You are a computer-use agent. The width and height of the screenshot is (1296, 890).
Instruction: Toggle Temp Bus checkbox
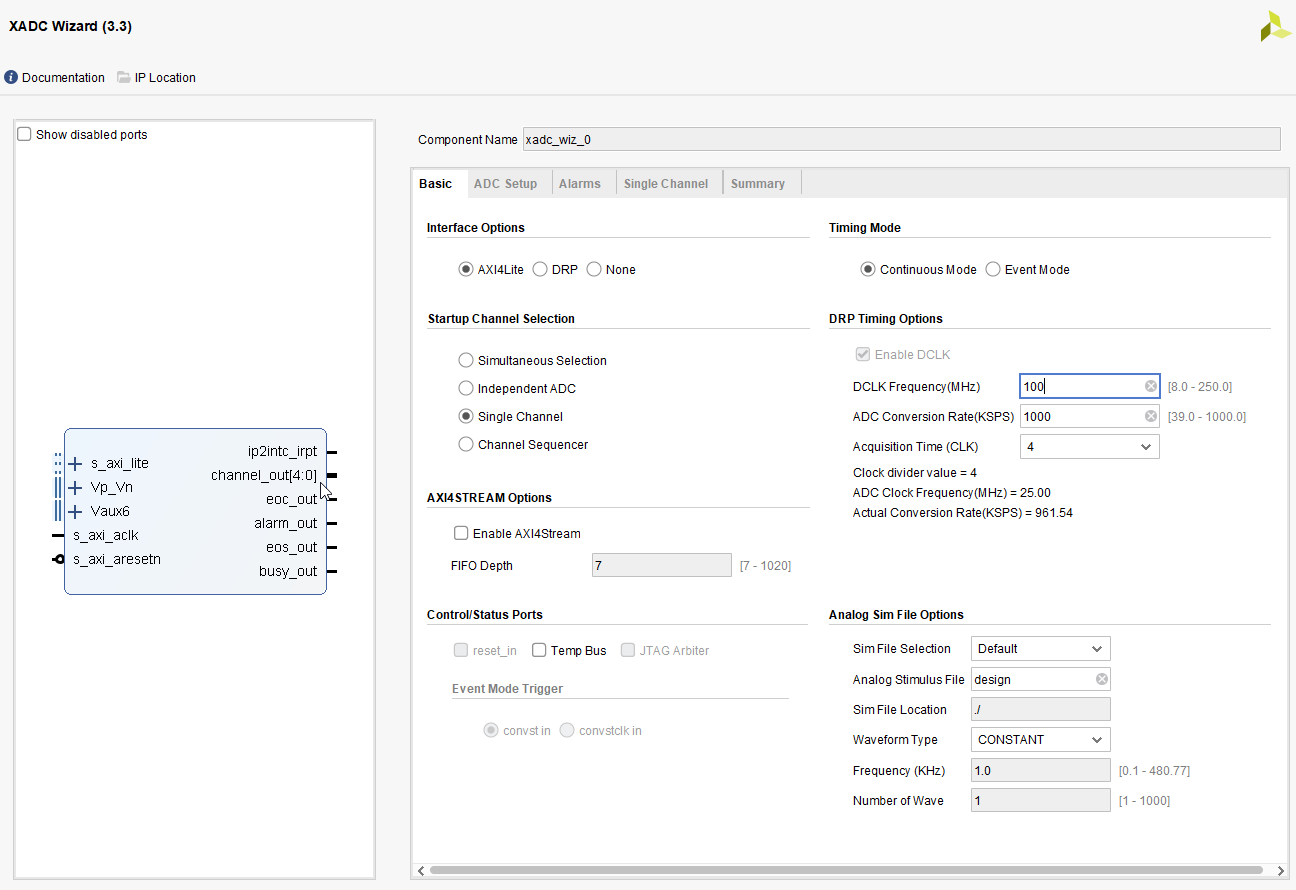539,650
